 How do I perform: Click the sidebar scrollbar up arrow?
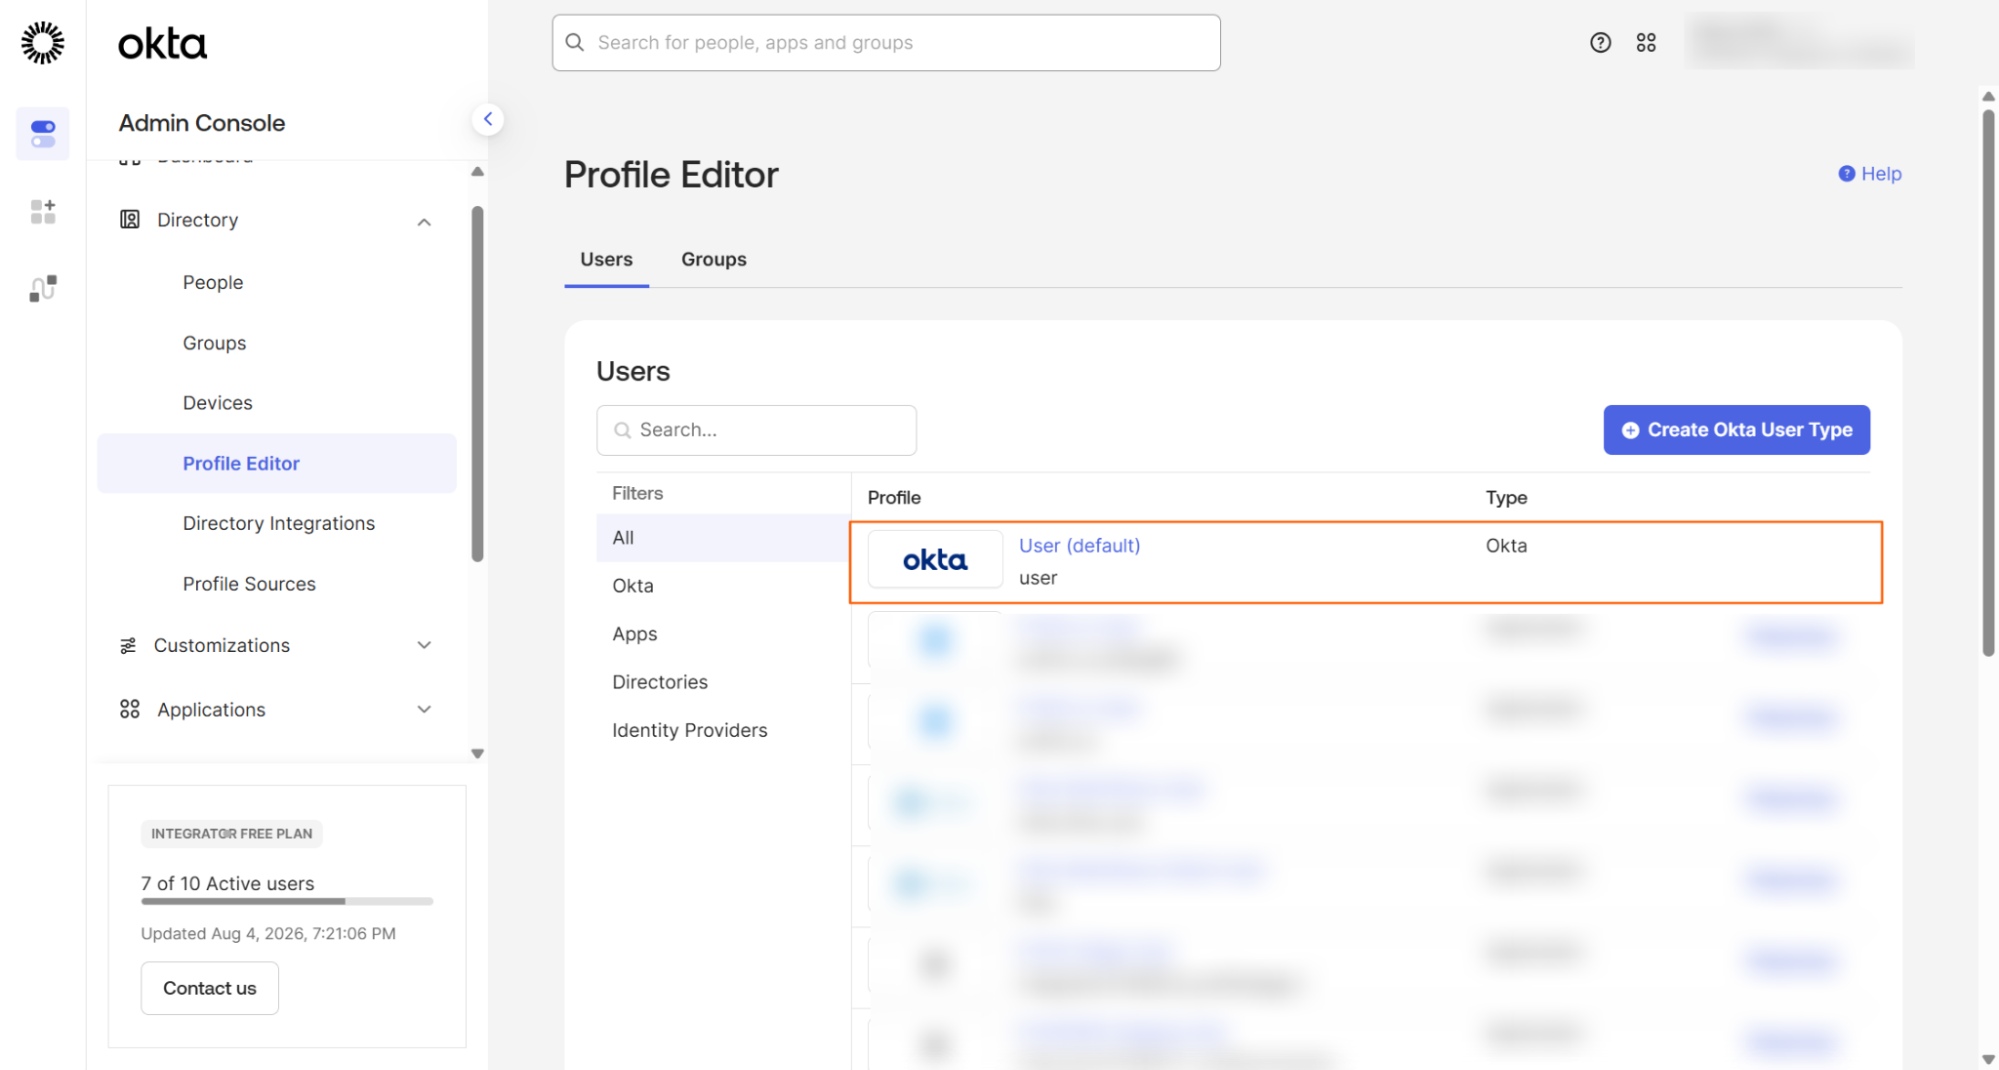pos(477,172)
